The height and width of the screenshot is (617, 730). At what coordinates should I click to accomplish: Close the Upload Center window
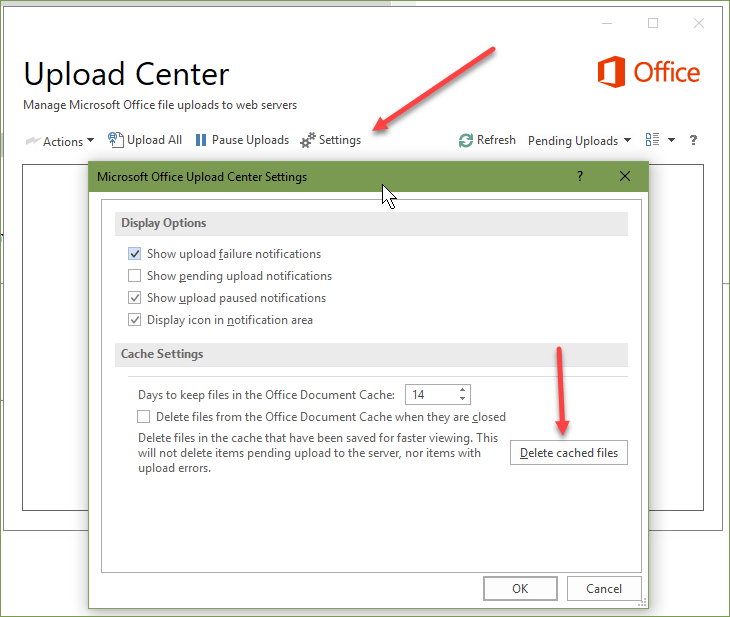pos(698,23)
